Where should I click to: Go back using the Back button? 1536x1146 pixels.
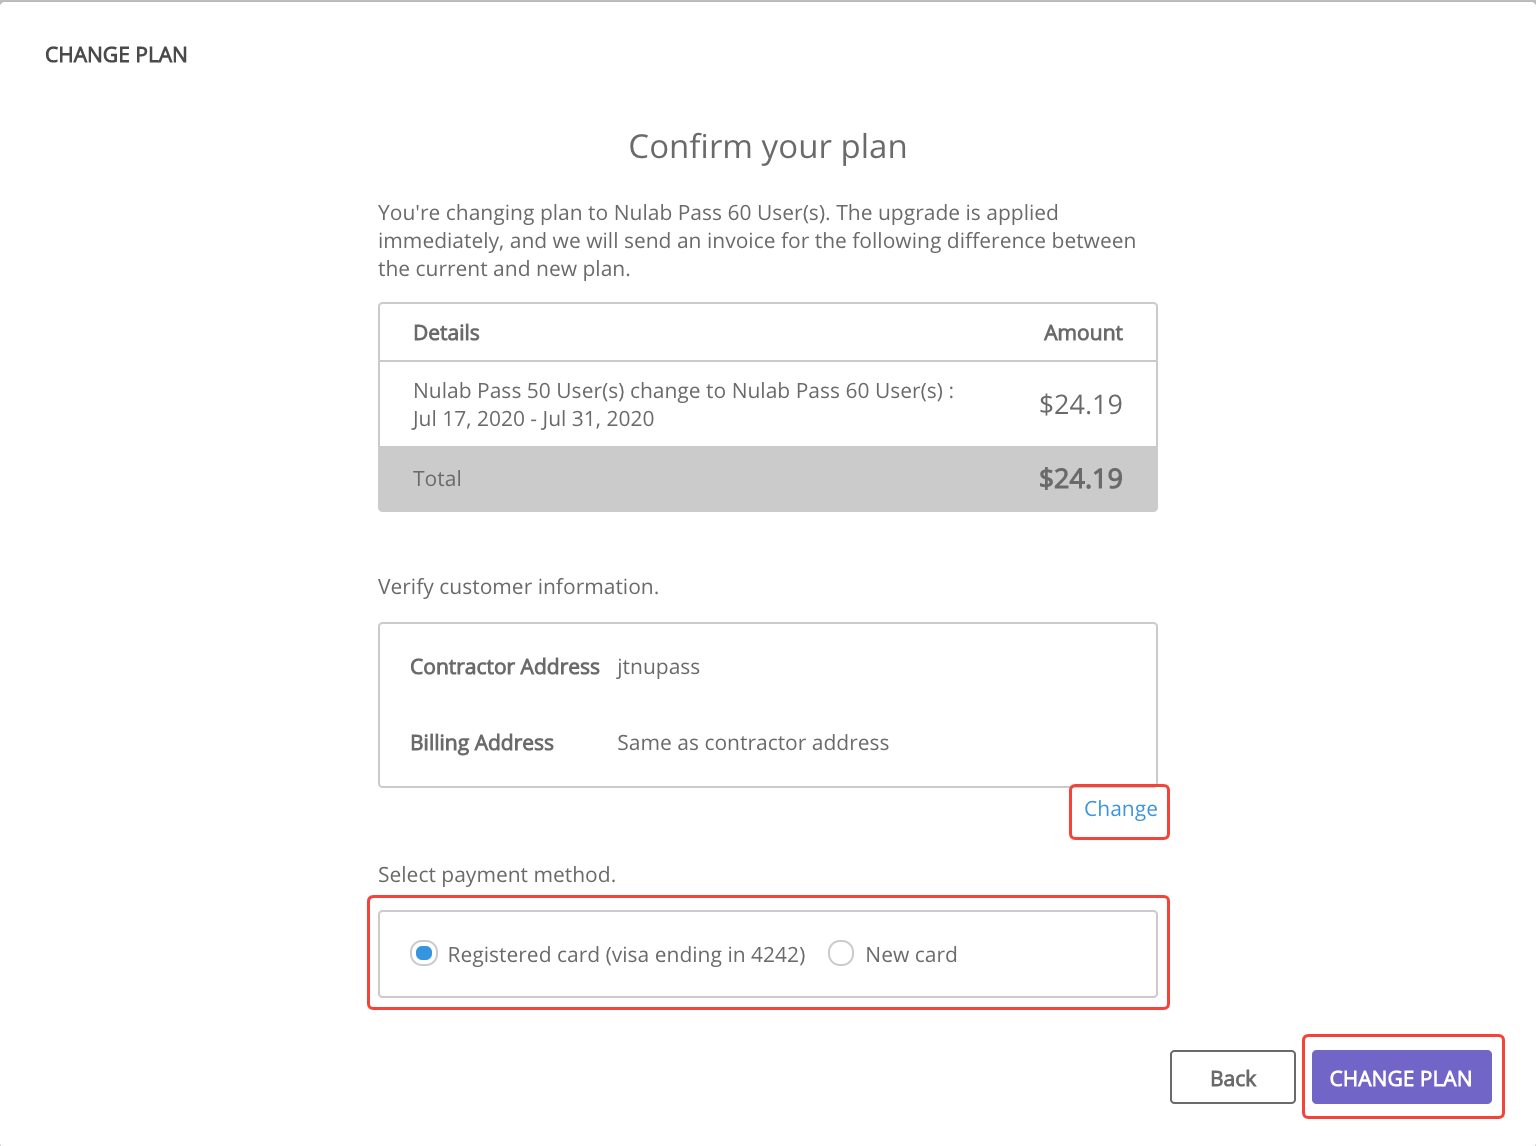1233,1078
